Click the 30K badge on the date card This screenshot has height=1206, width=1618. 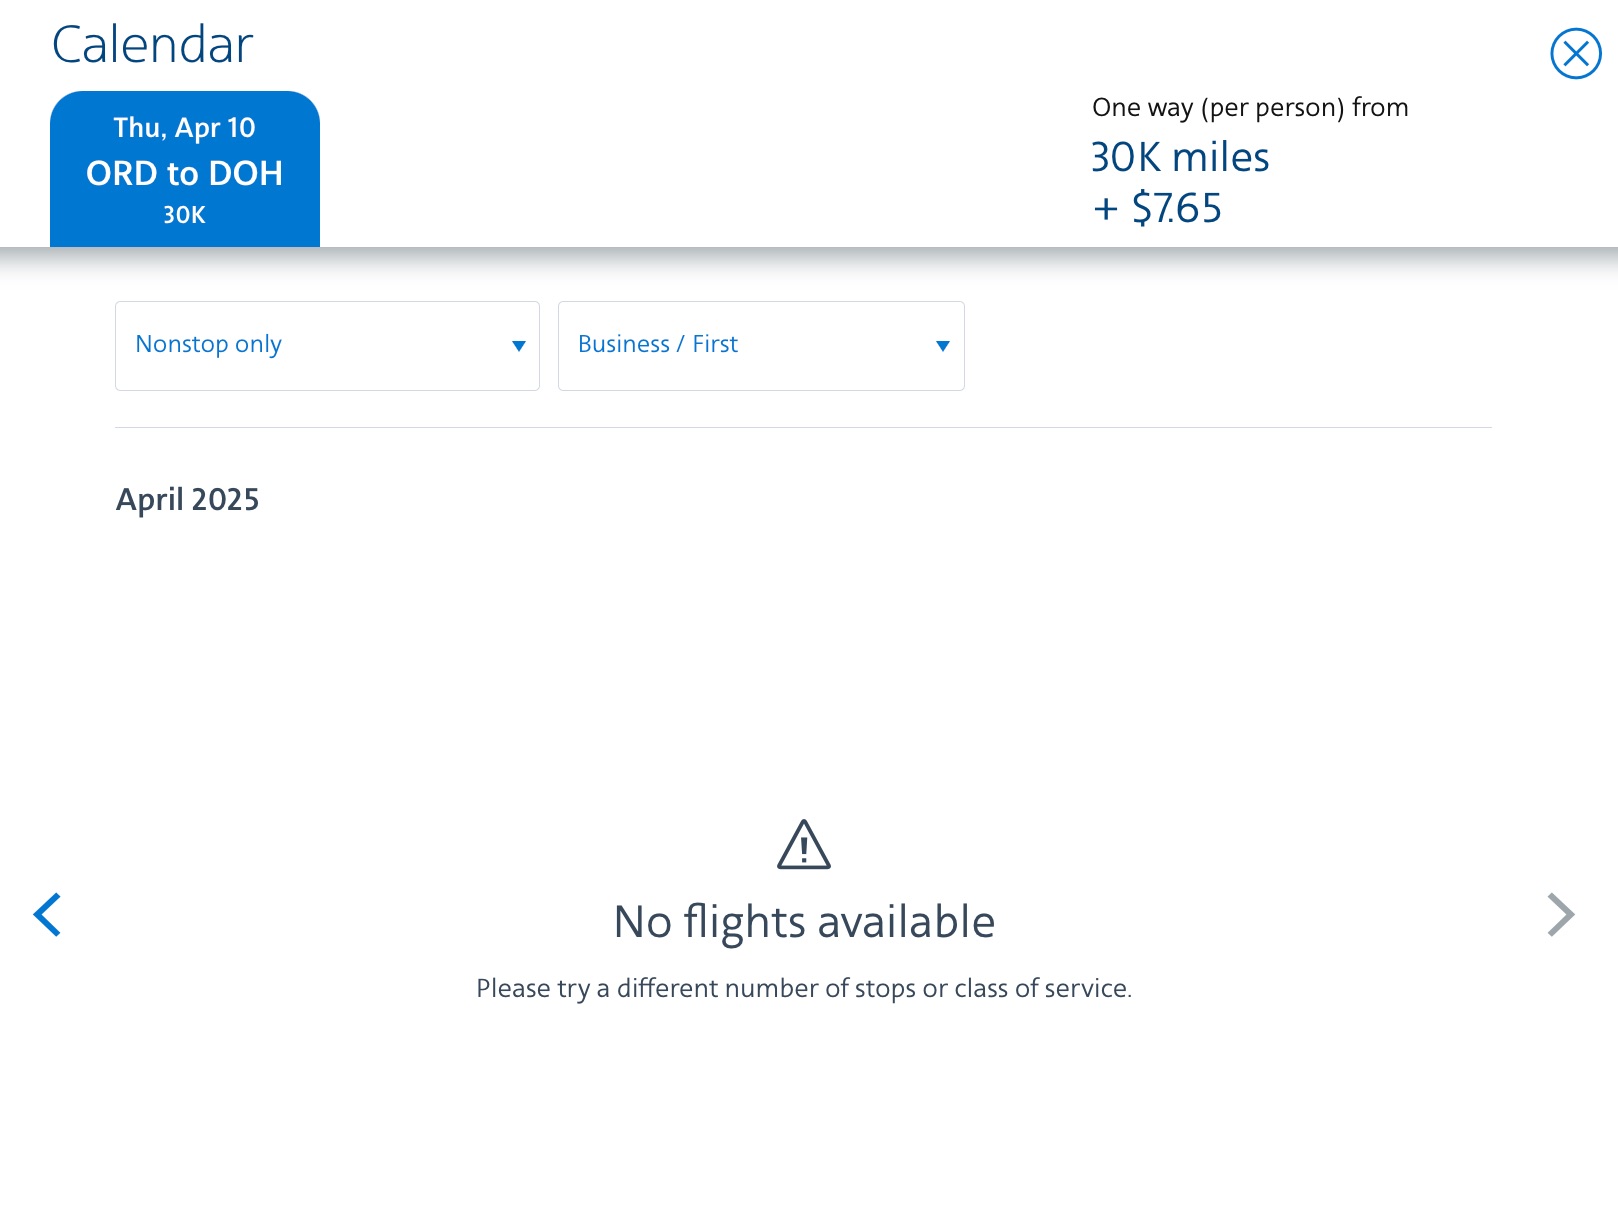pyautogui.click(x=185, y=213)
